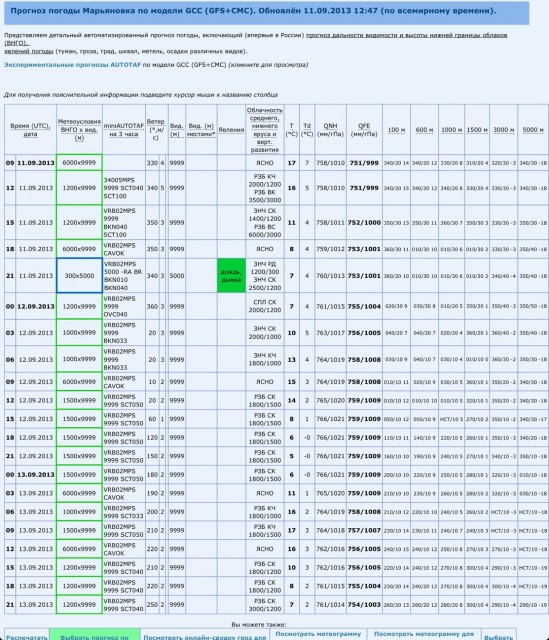
Task: Select the '34005MPS 9999 SCT040 SCT100' miniAUTOTAF cell
Action: point(124,188)
